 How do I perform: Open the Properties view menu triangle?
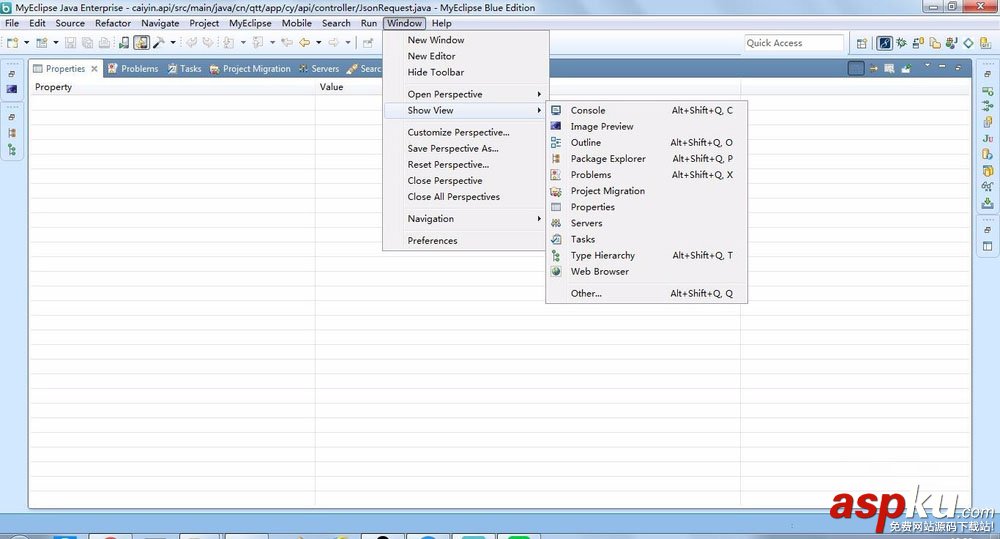(x=927, y=65)
